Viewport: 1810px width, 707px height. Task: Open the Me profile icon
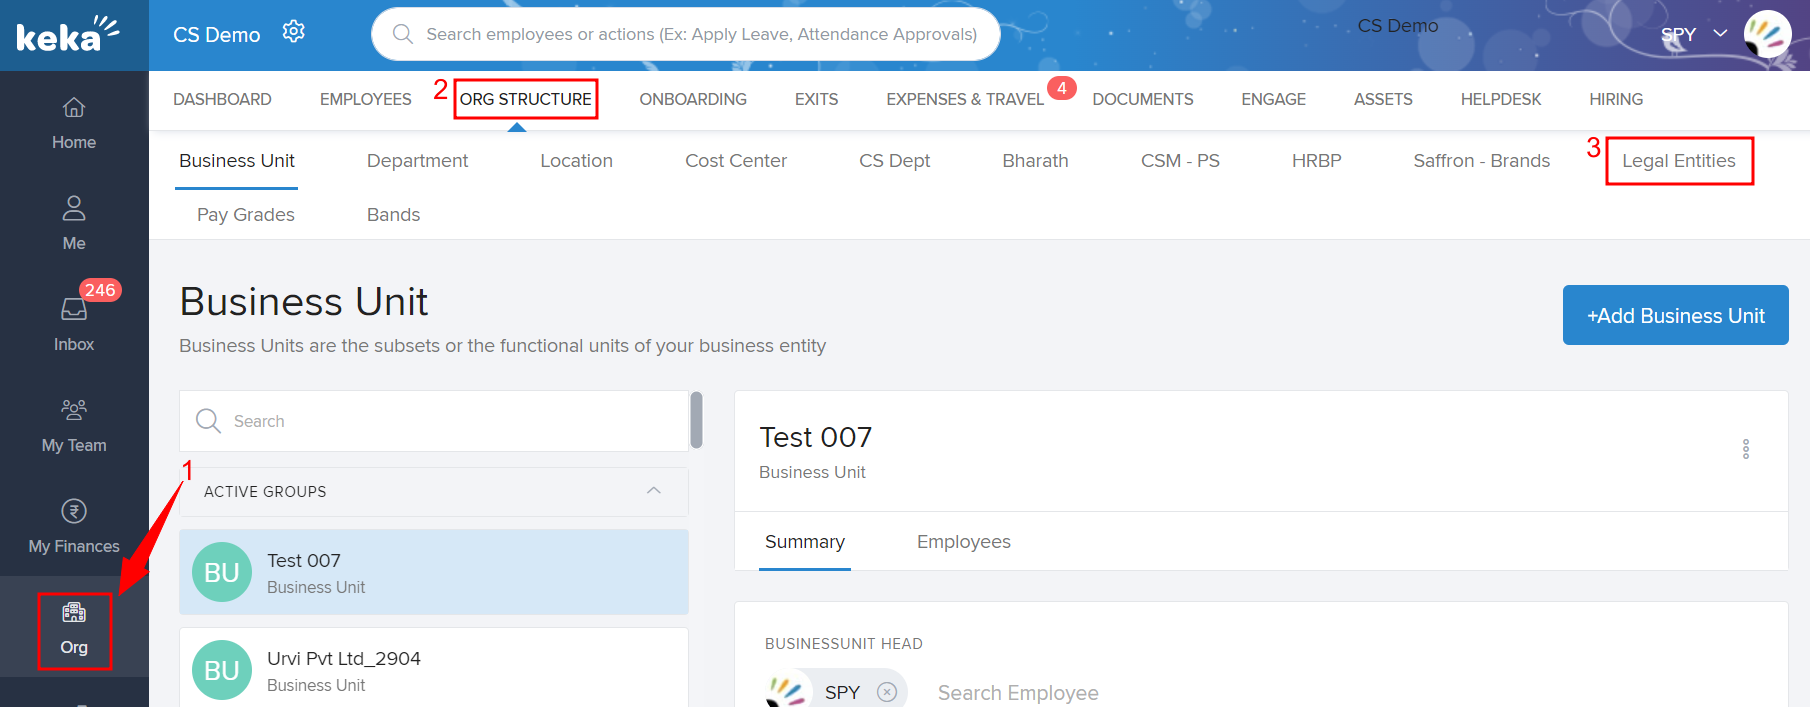point(74,209)
